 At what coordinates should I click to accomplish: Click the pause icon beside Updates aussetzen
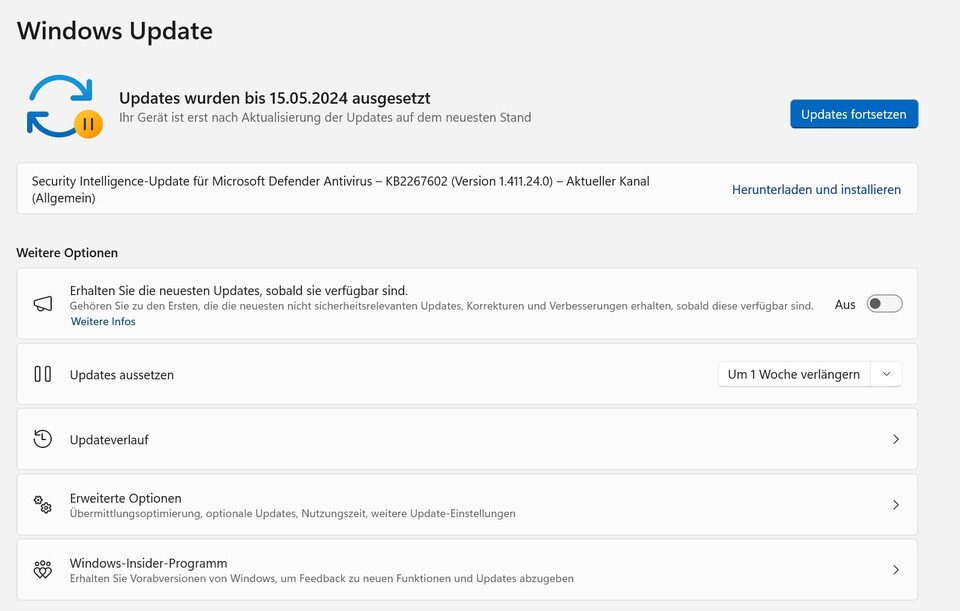click(x=42, y=374)
